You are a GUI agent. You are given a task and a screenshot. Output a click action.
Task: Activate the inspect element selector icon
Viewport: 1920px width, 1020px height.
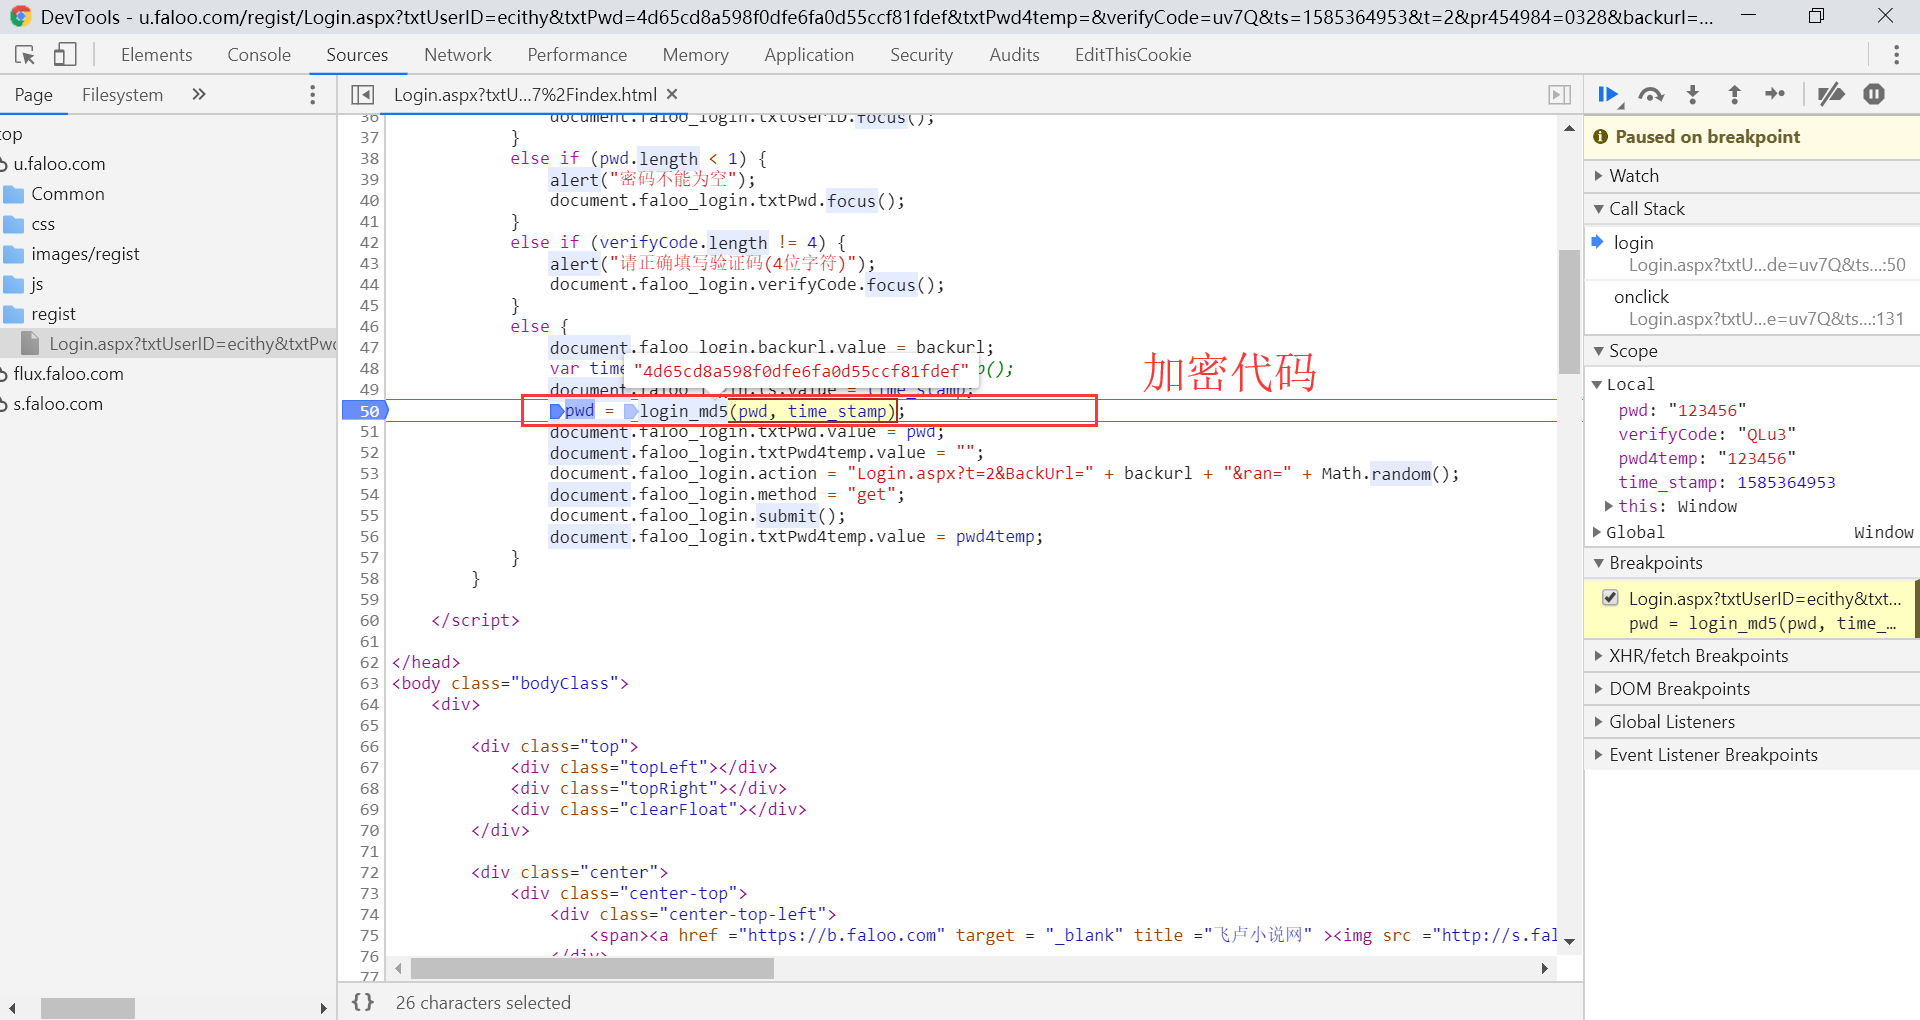tap(25, 55)
